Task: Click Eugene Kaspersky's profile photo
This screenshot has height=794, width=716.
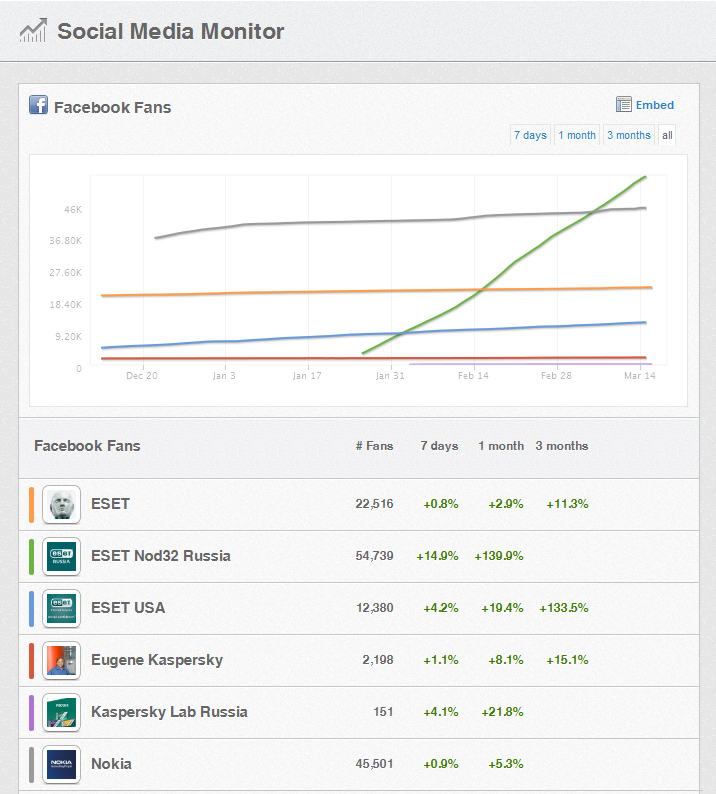Action: 61,660
